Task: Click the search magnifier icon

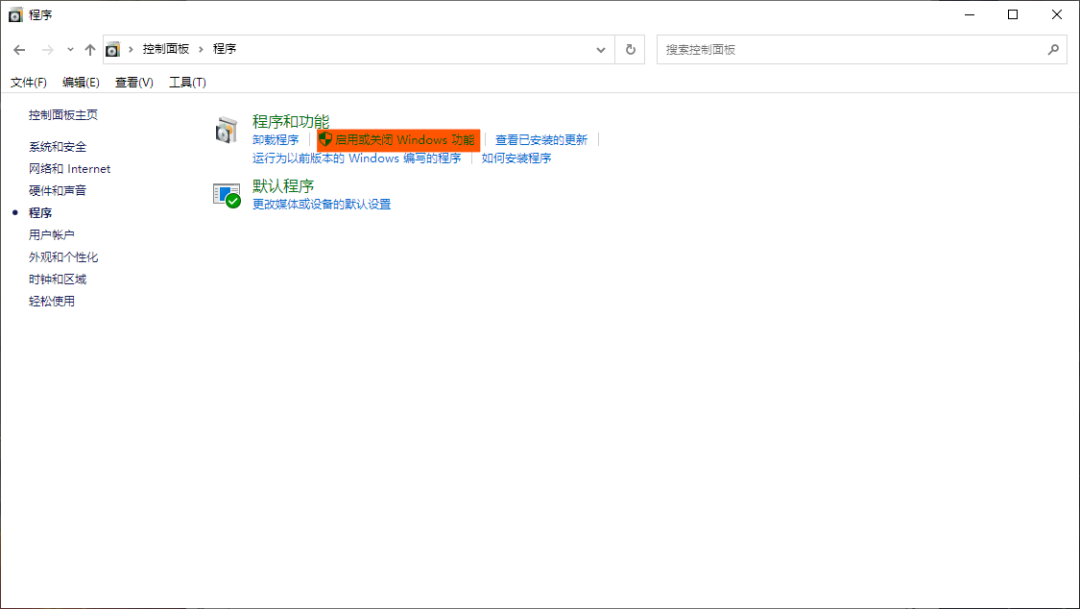Action: click(x=1053, y=49)
